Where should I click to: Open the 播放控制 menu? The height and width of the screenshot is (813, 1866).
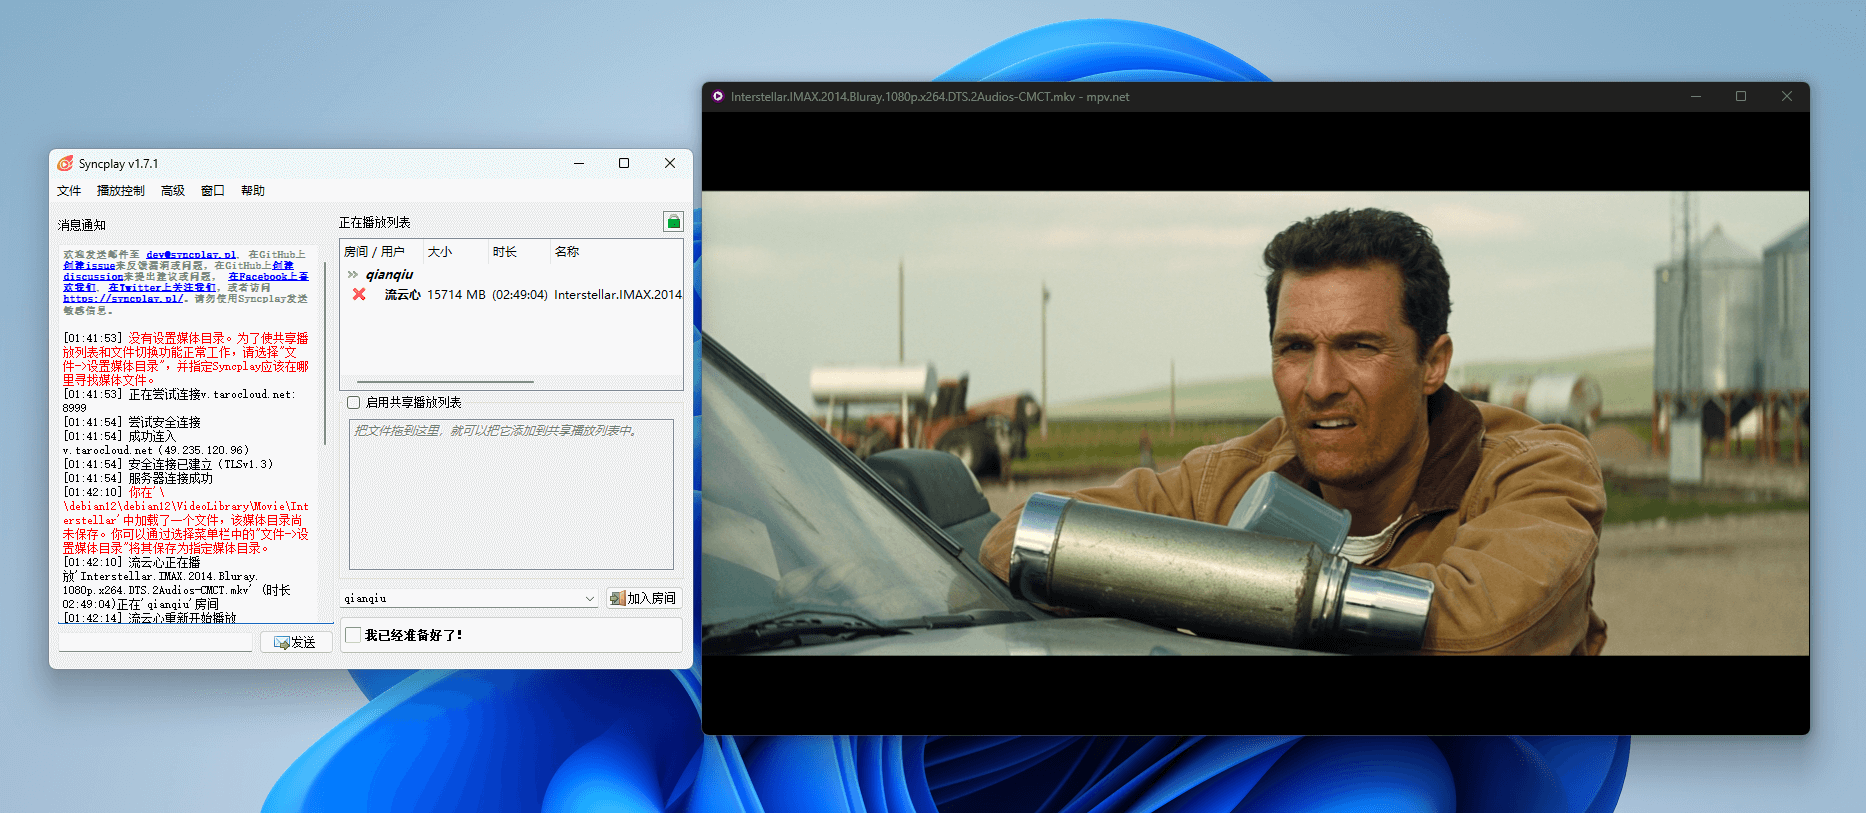120,191
